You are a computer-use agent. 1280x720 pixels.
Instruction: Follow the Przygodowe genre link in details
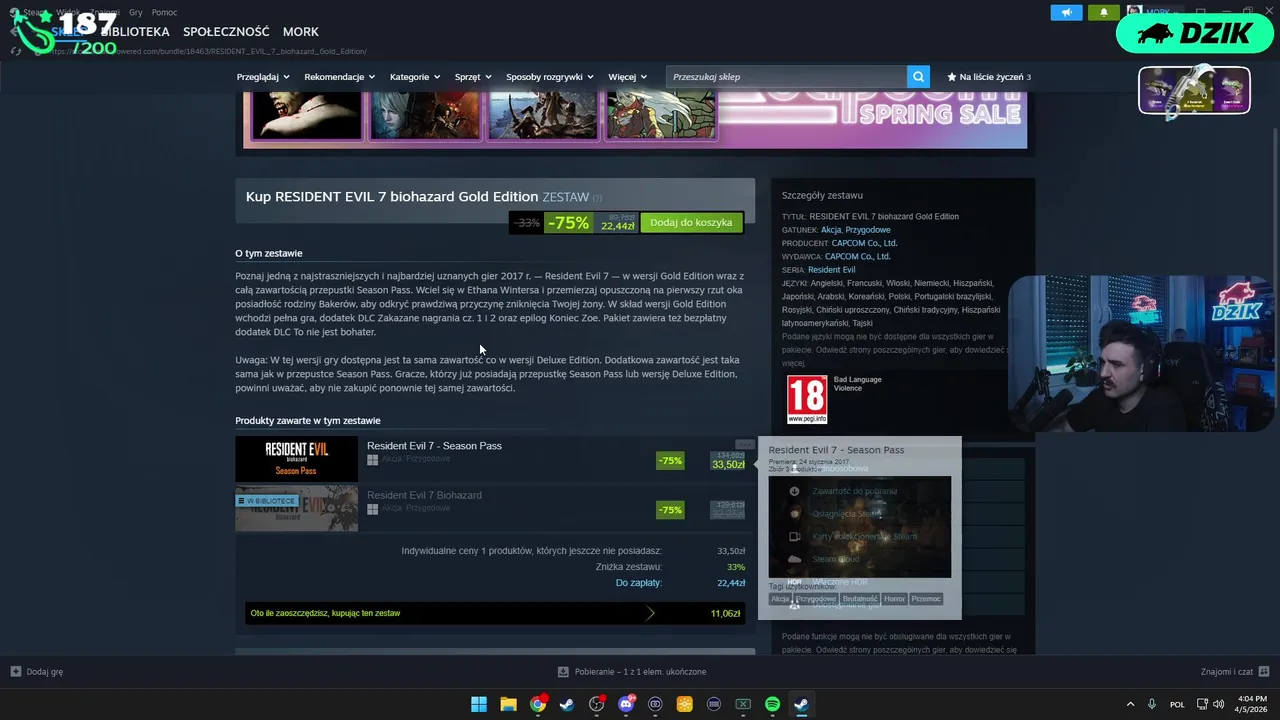(868, 230)
